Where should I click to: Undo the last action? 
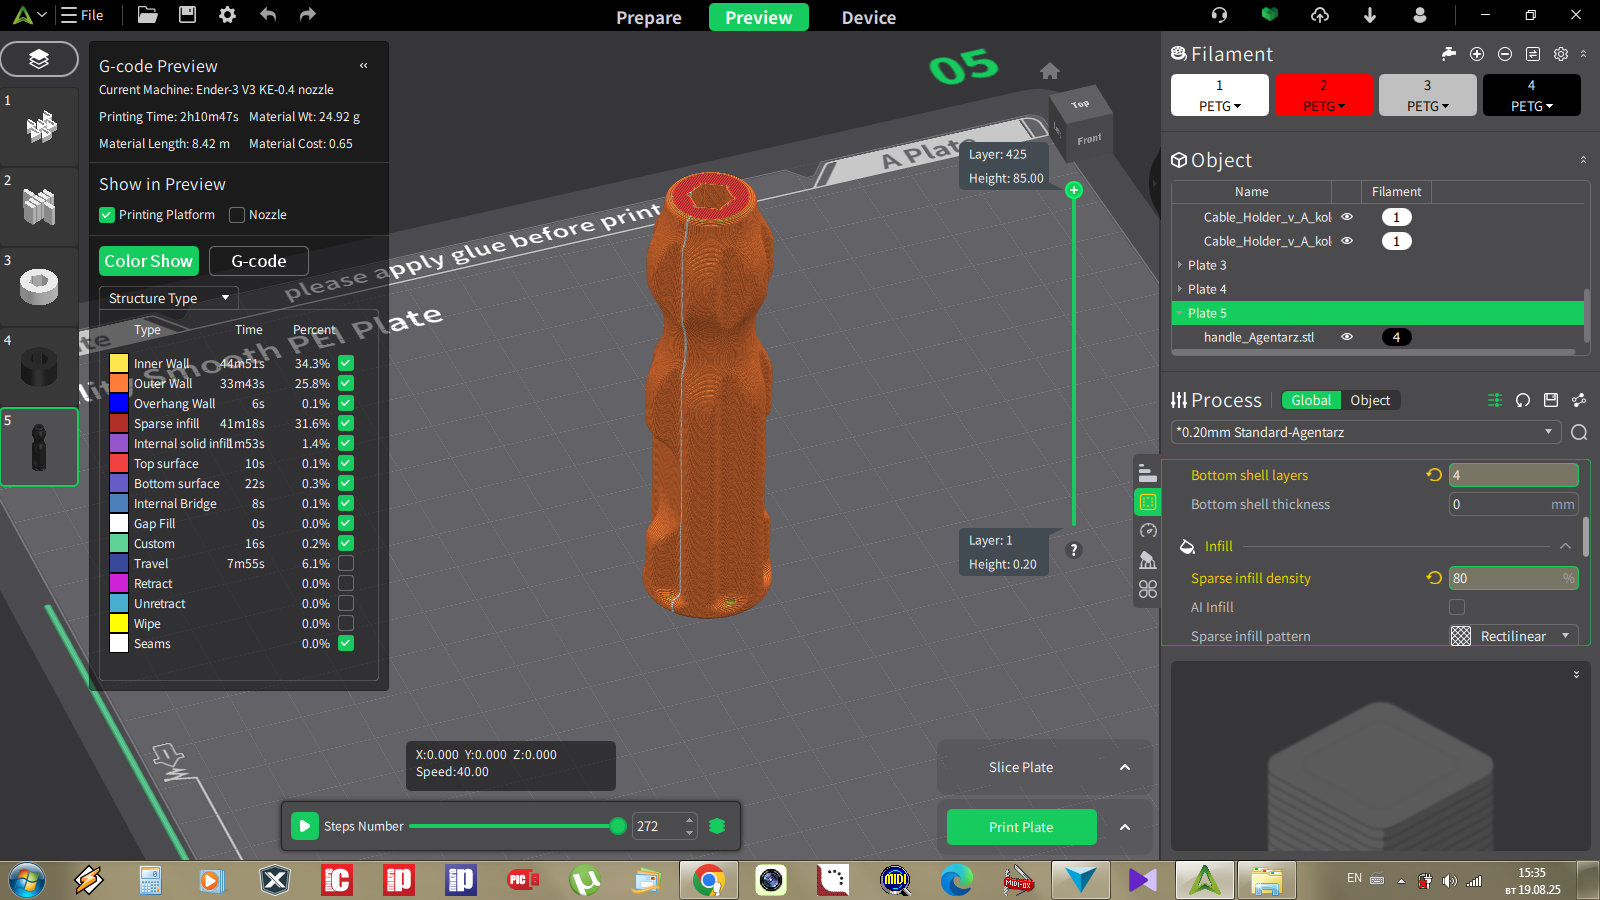[268, 15]
